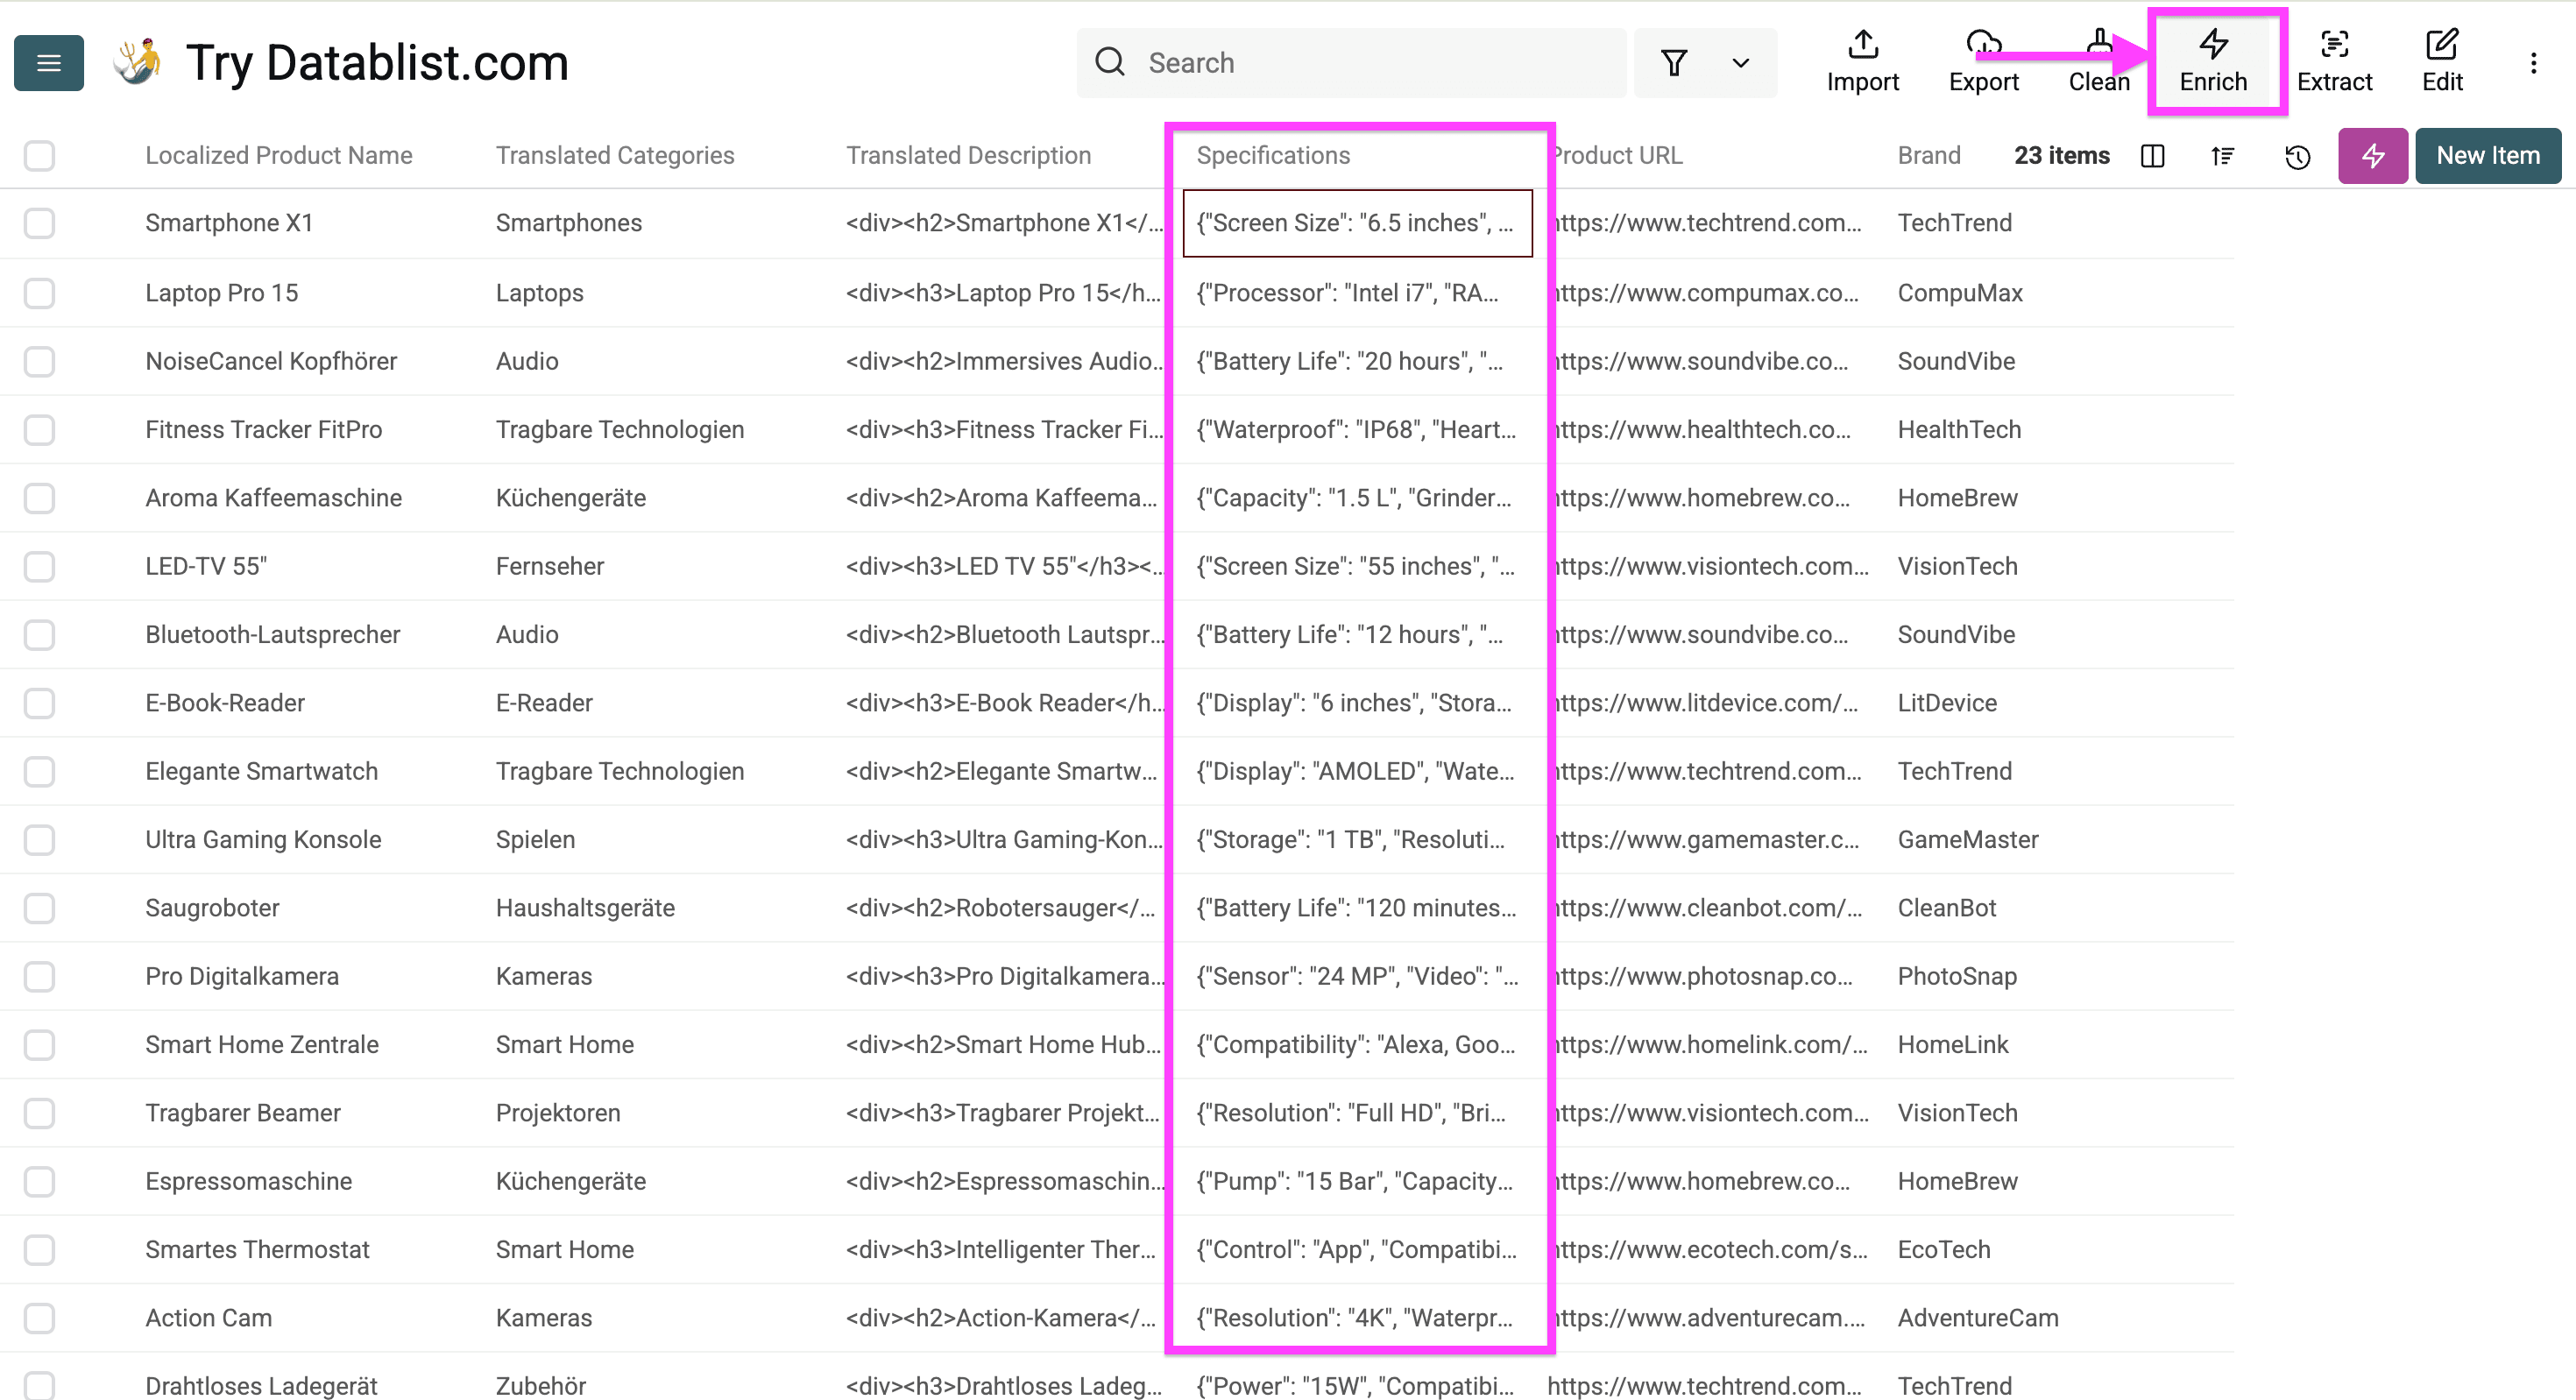Select the Brand column header

tap(1928, 155)
